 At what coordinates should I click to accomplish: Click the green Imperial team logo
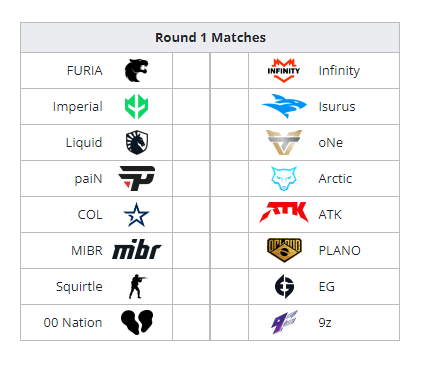point(136,106)
